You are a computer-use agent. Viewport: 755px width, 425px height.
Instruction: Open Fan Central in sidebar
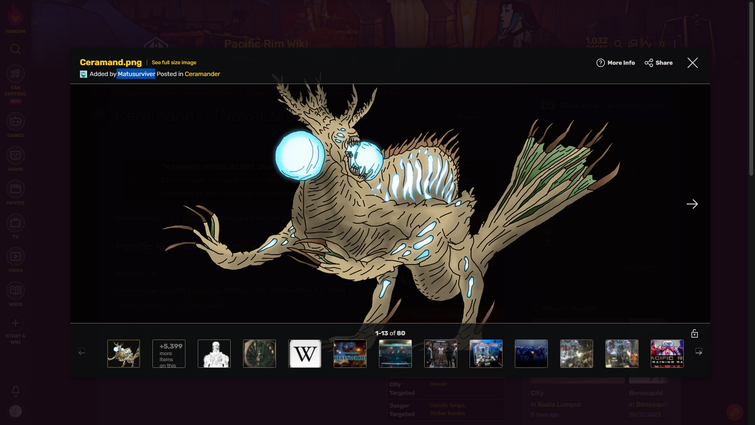pos(15,84)
